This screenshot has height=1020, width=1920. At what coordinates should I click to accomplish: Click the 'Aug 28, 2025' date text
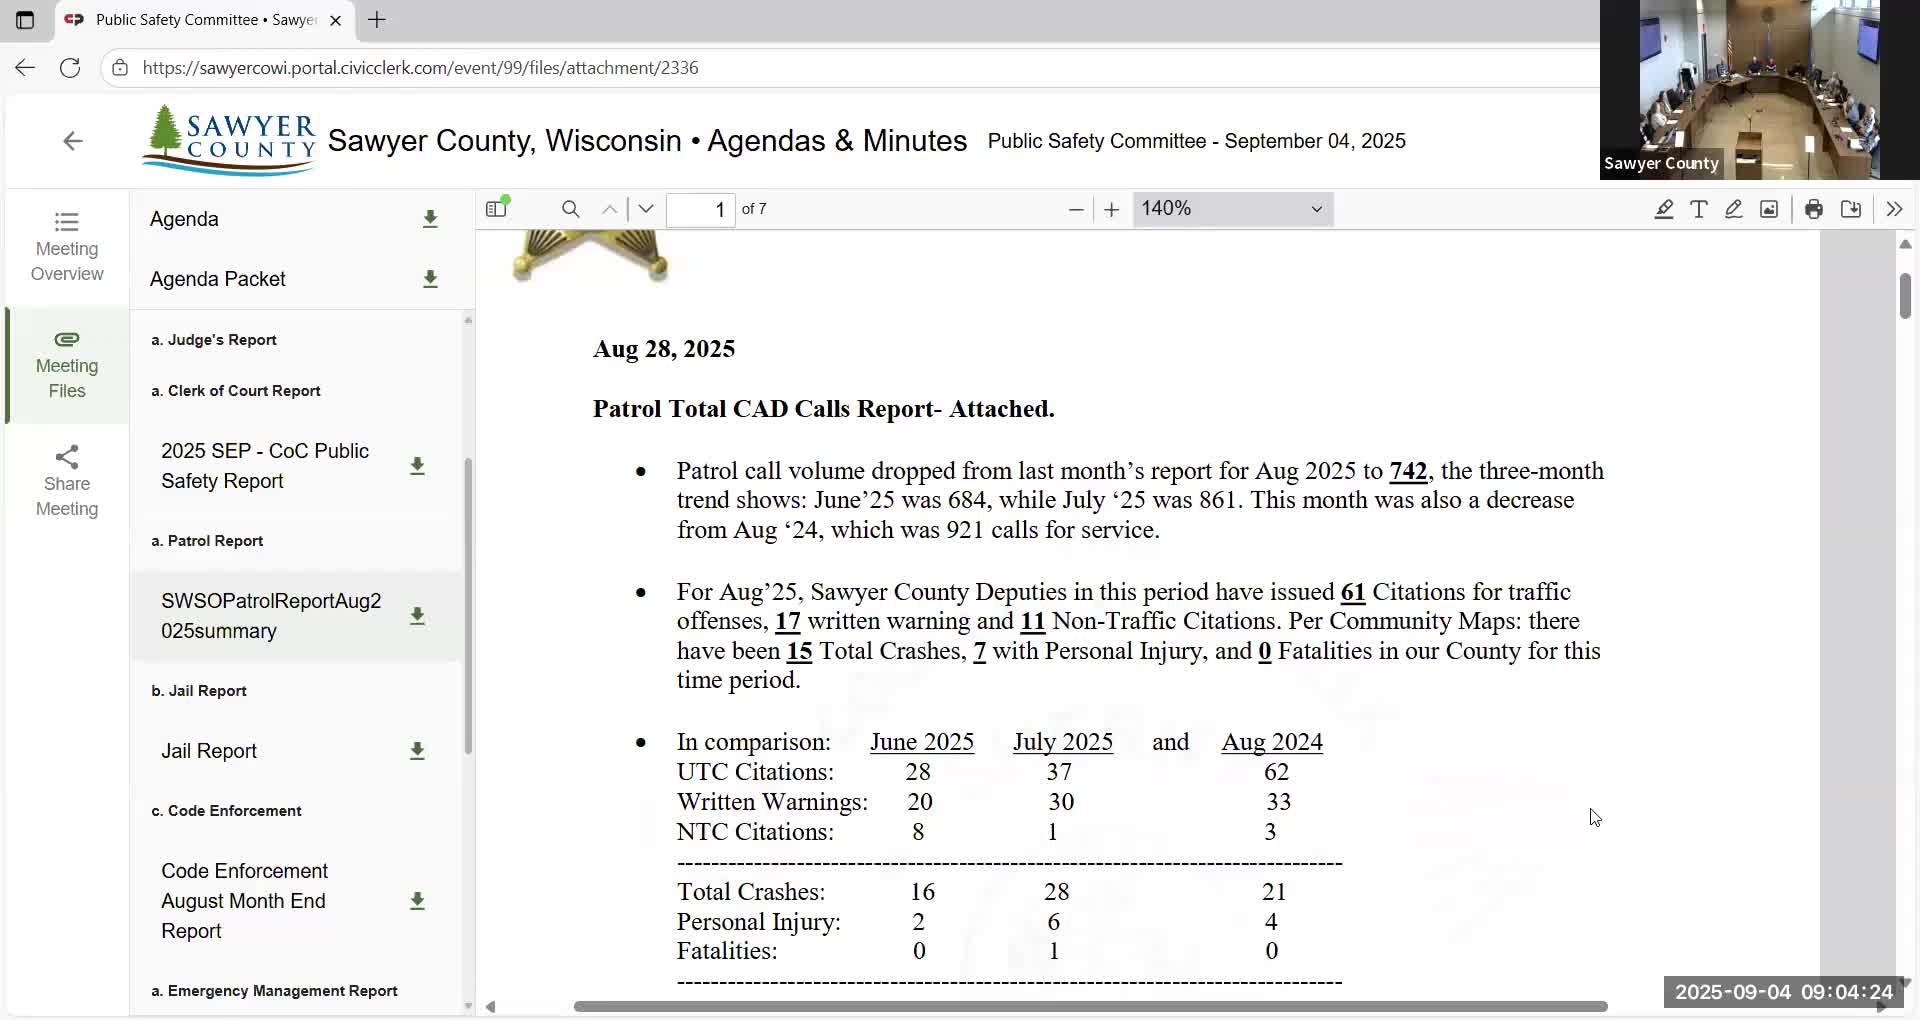(x=664, y=349)
